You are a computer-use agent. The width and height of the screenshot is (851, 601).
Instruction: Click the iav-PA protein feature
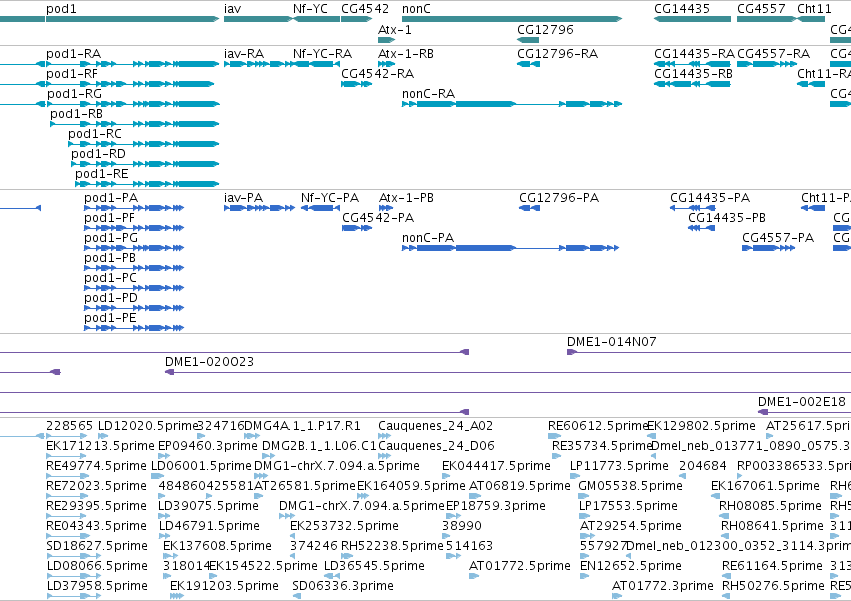[259, 208]
